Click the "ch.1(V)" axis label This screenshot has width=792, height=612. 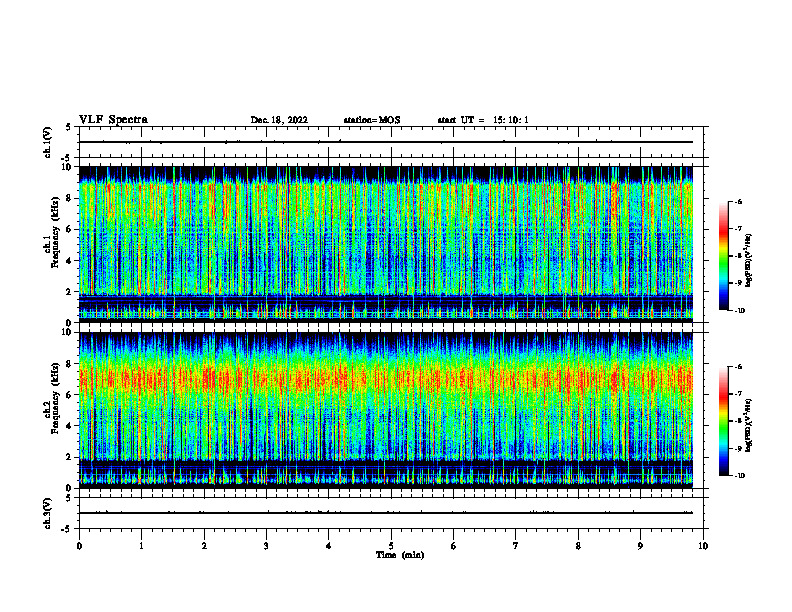(x=48, y=142)
